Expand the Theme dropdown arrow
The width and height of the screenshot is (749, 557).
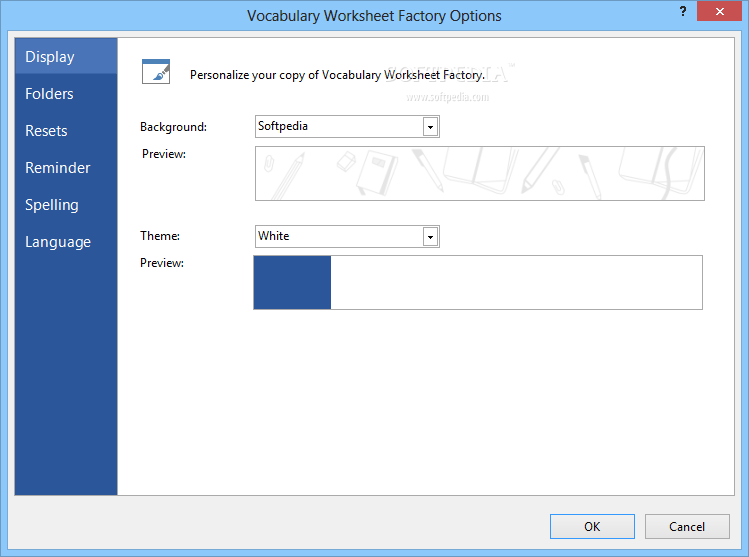(430, 237)
